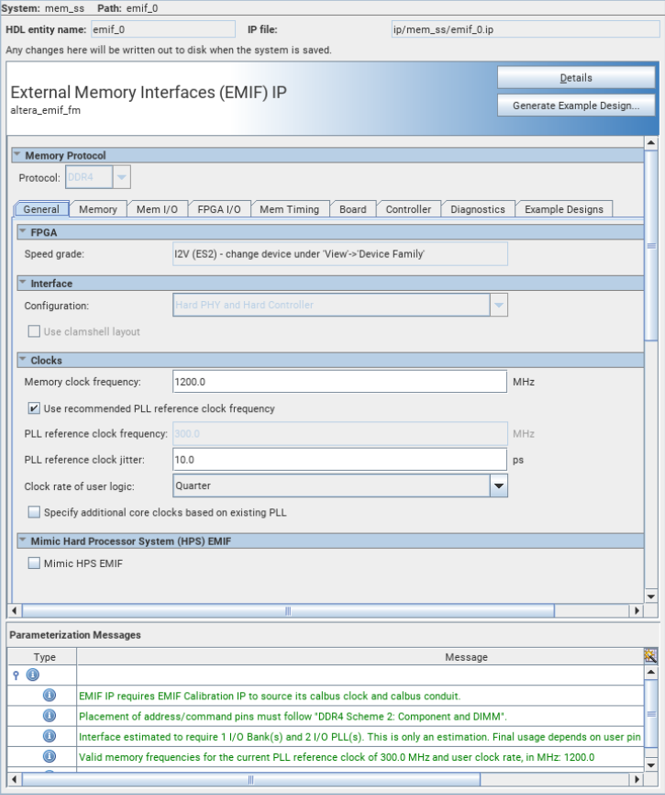Collapse the info message group toggle
The image size is (665, 795).
16,675
